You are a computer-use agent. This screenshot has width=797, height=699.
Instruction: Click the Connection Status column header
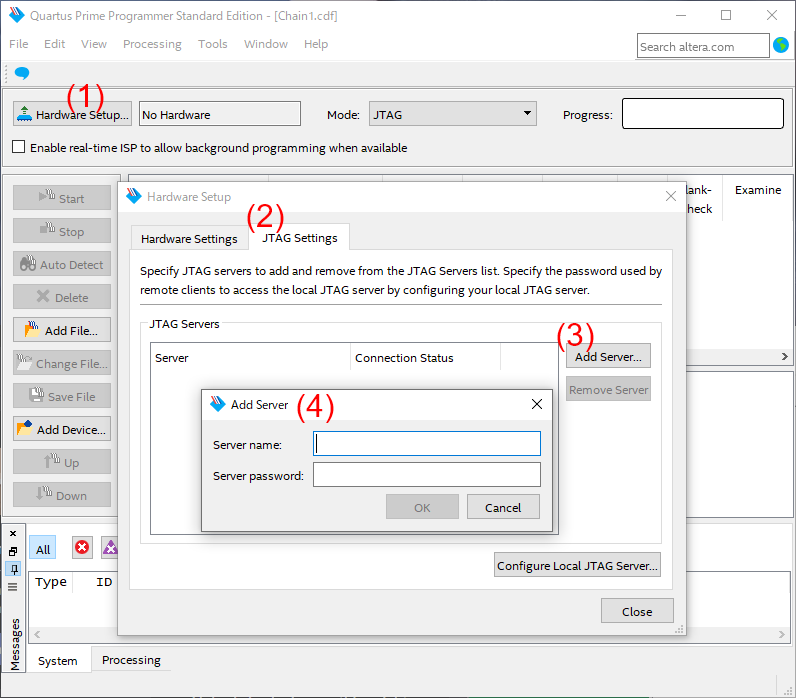point(425,357)
